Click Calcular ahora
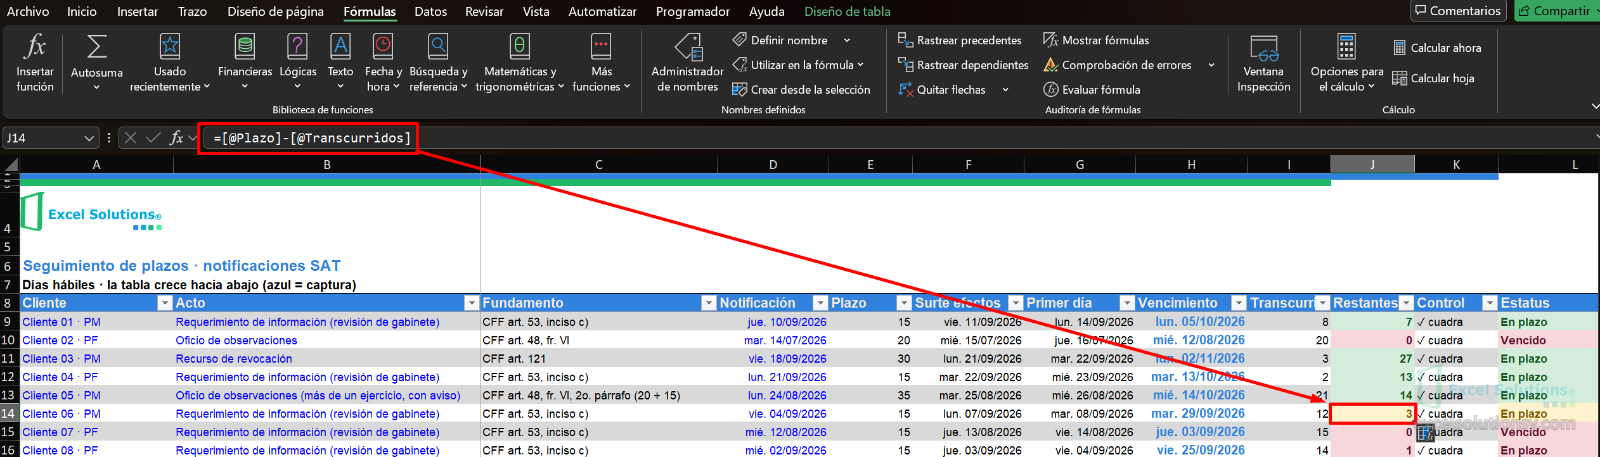 click(1437, 47)
